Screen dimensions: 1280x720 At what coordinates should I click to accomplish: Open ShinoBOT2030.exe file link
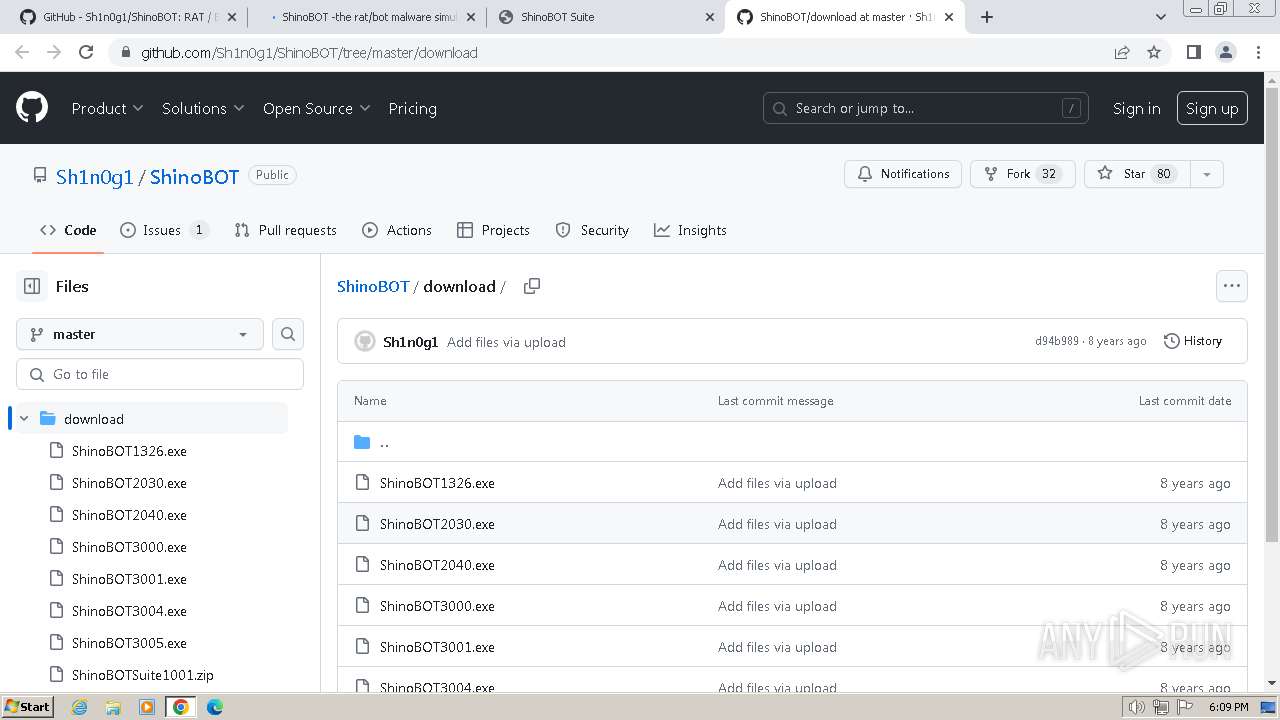coord(437,524)
